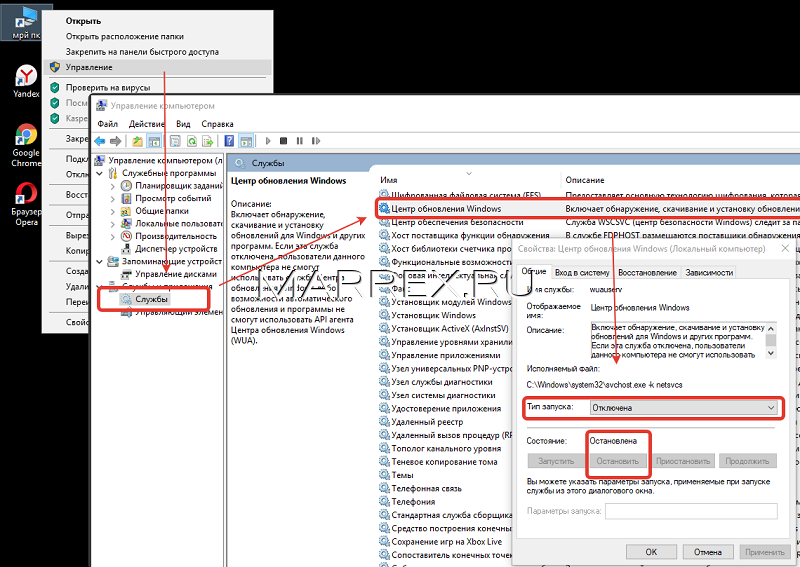Click the Stop Service square icon
The width and height of the screenshot is (800, 567).
click(x=284, y=141)
